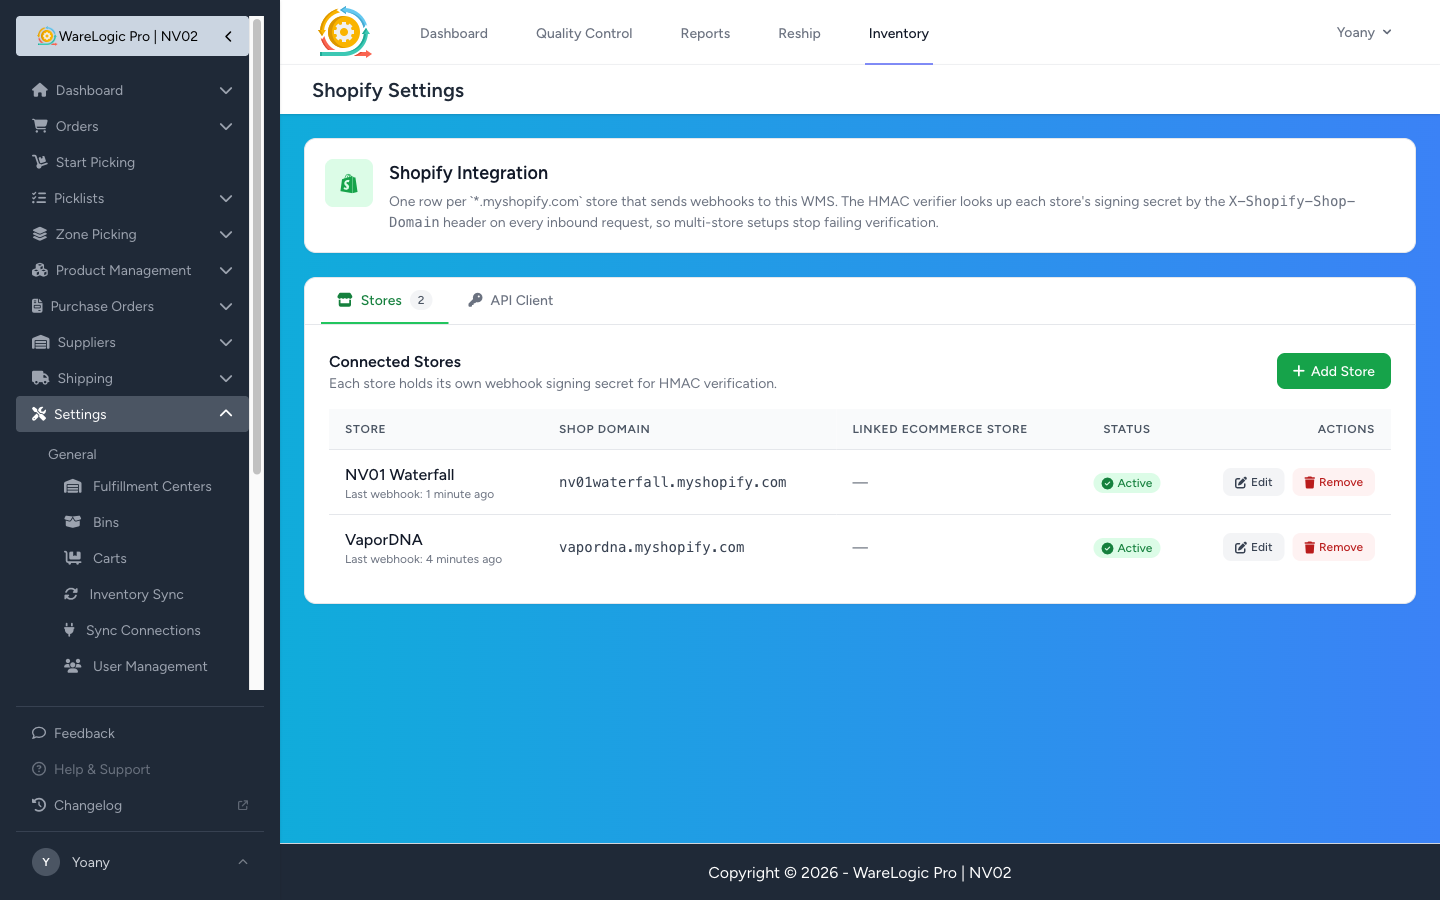Edit the NV01 Waterfall store
This screenshot has width=1440, height=900.
[1253, 482]
